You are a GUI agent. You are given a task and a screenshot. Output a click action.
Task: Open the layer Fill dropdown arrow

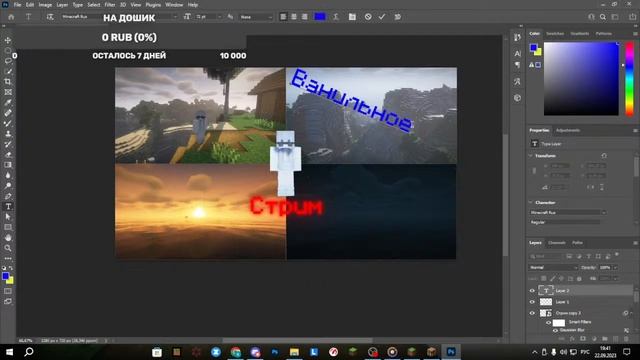(615, 278)
